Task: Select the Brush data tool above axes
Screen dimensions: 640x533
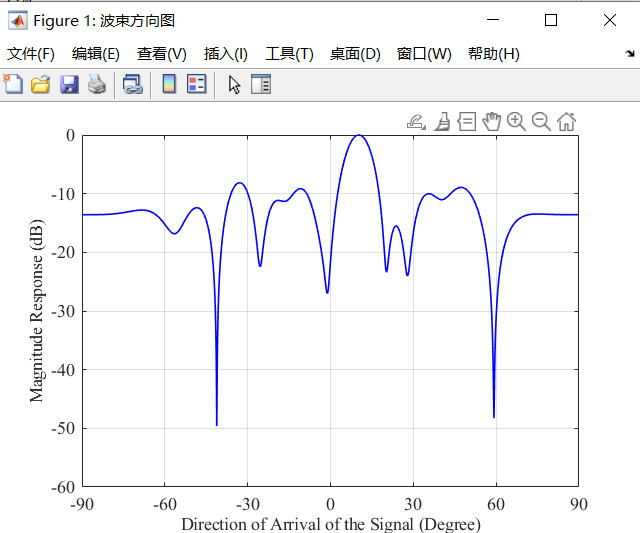Action: (x=442, y=122)
